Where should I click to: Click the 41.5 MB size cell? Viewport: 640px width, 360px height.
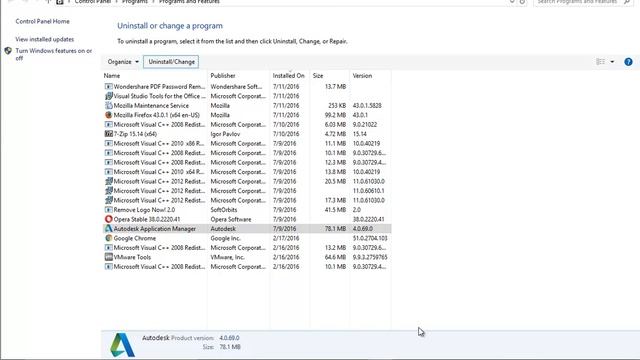coord(335,210)
